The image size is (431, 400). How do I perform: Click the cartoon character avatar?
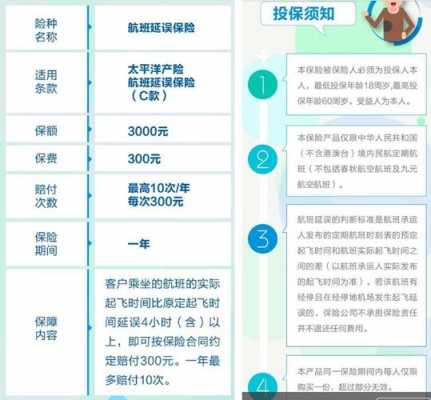(x=394, y=21)
